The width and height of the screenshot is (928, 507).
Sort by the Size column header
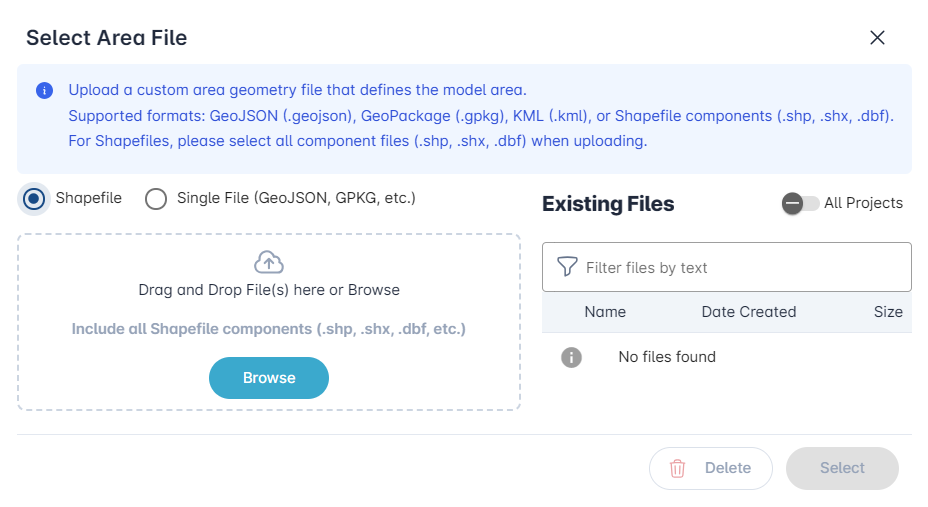(888, 312)
